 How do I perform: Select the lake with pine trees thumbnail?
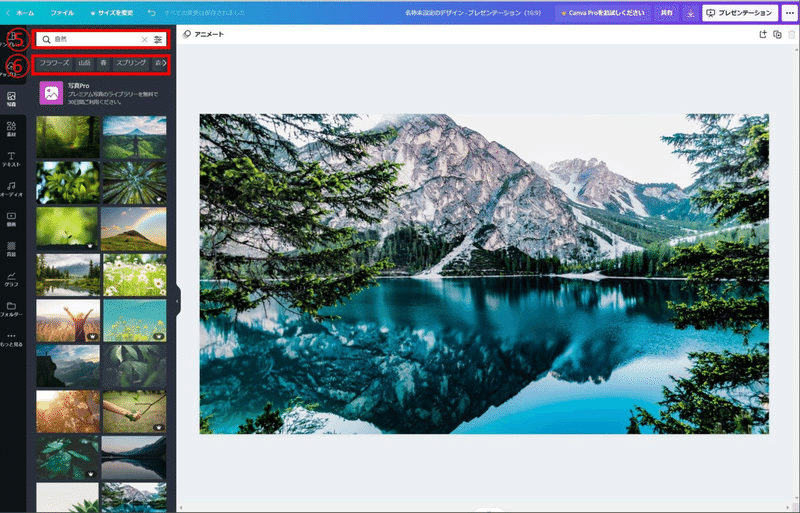68,275
